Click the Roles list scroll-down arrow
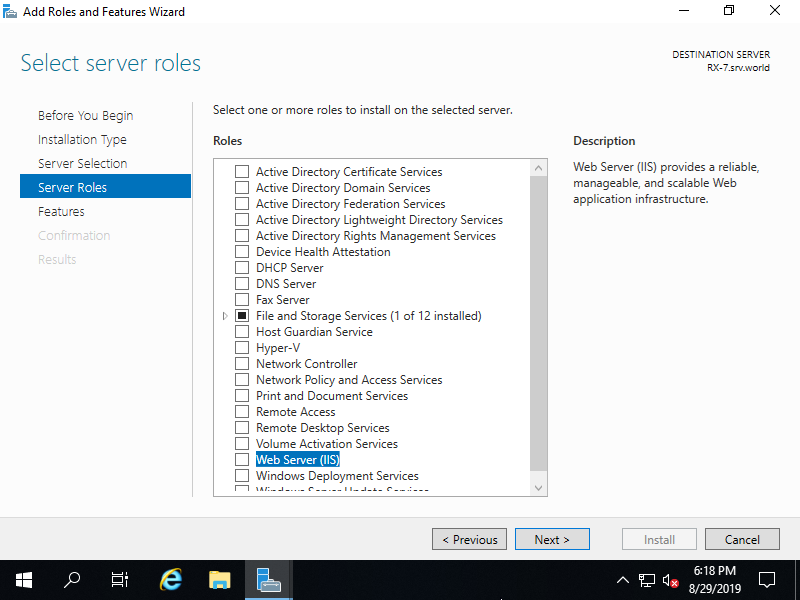This screenshot has width=800, height=600. coord(539,487)
